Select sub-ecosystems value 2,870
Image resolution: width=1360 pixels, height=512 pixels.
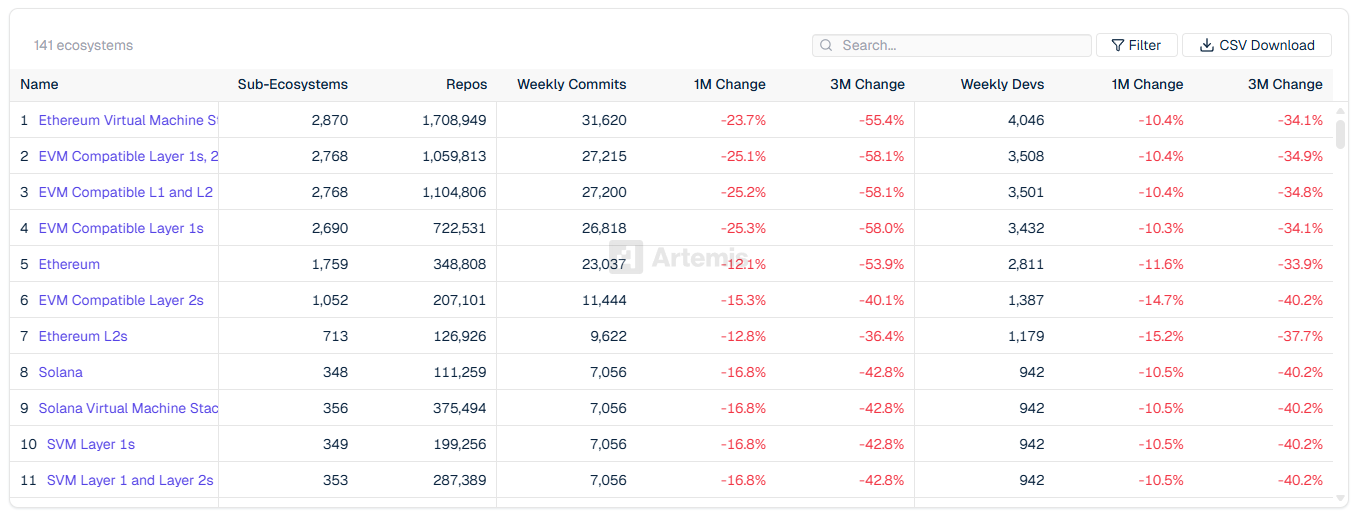click(x=330, y=120)
